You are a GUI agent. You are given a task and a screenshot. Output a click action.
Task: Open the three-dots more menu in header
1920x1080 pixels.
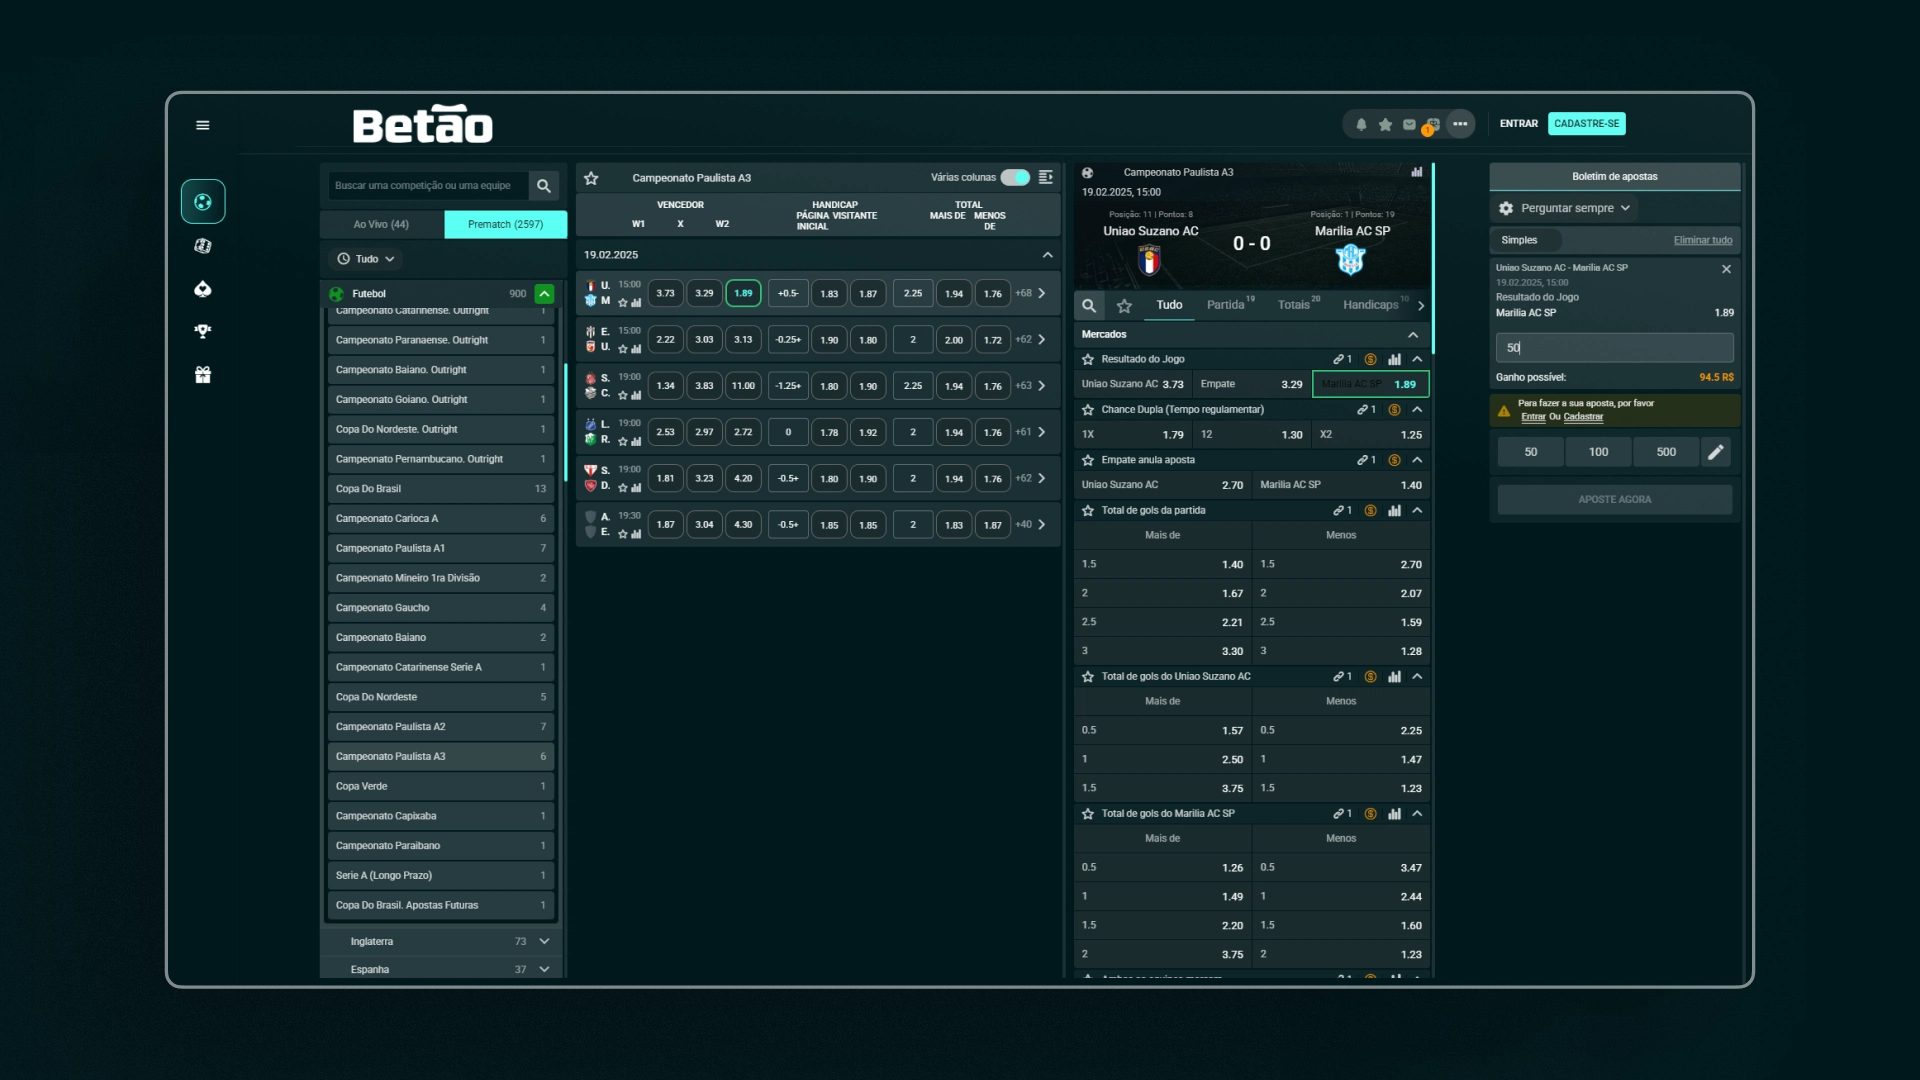tap(1460, 124)
